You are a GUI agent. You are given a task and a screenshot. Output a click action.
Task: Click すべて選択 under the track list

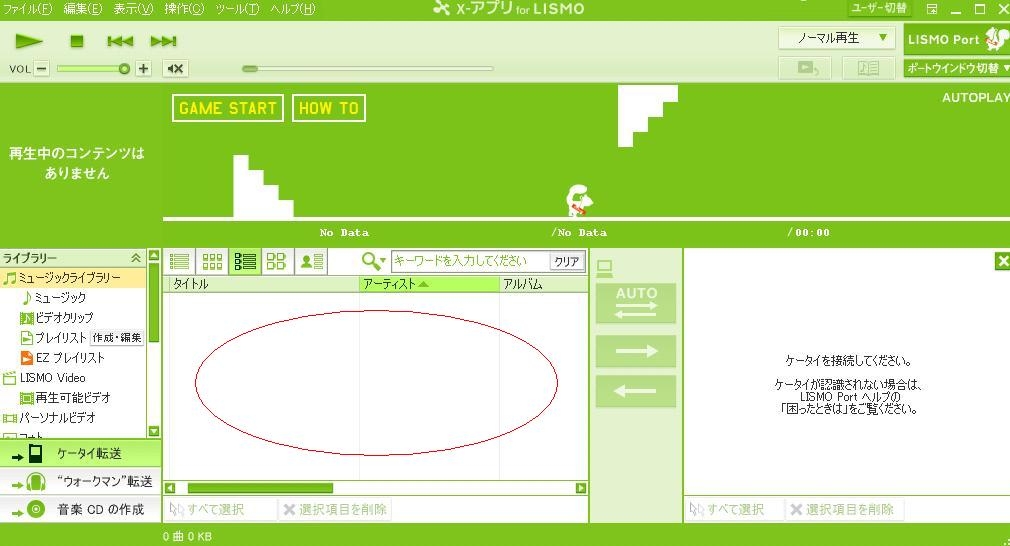coord(207,510)
